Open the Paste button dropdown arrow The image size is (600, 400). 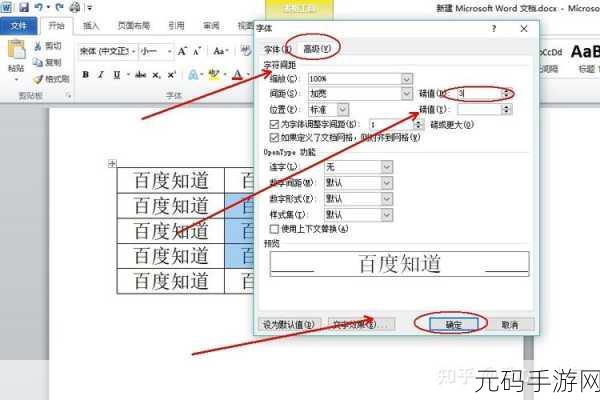click(x=16, y=80)
